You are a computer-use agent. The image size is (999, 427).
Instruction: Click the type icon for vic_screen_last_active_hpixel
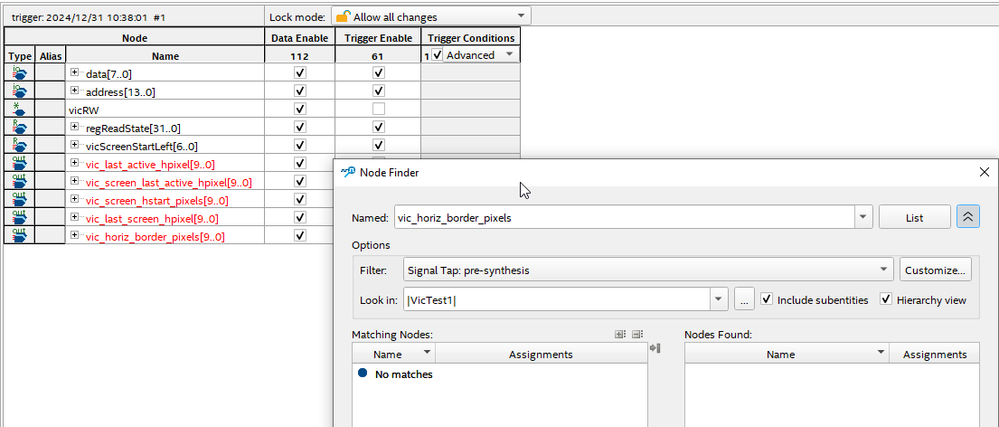20,182
